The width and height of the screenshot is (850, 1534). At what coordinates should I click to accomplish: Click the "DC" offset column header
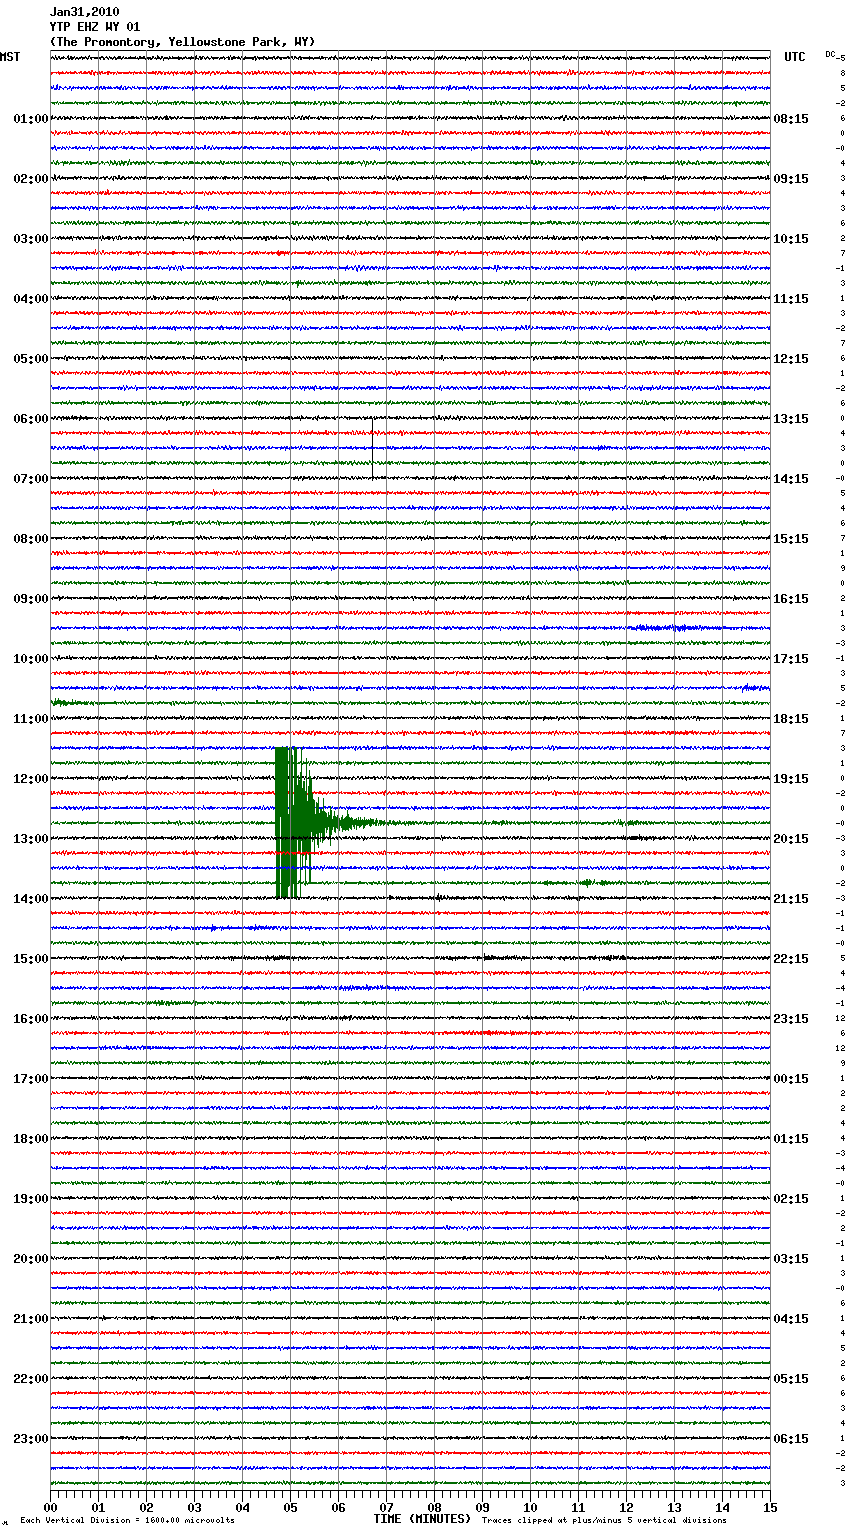coord(831,54)
